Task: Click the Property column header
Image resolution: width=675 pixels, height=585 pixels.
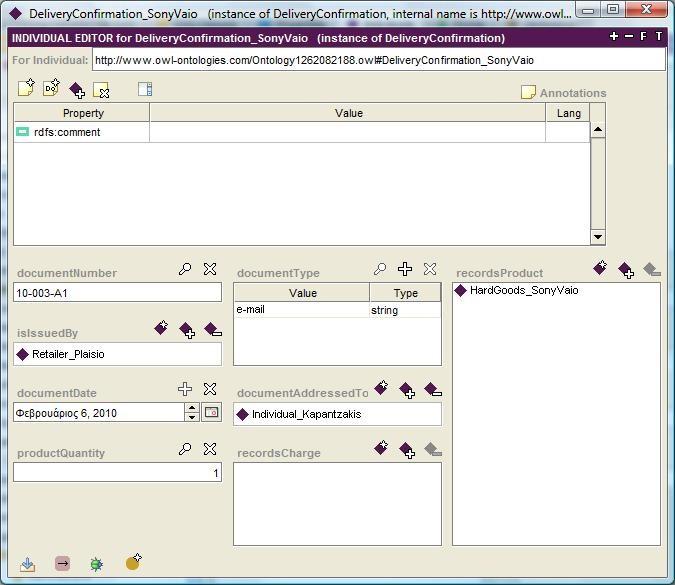Action: 82,113
